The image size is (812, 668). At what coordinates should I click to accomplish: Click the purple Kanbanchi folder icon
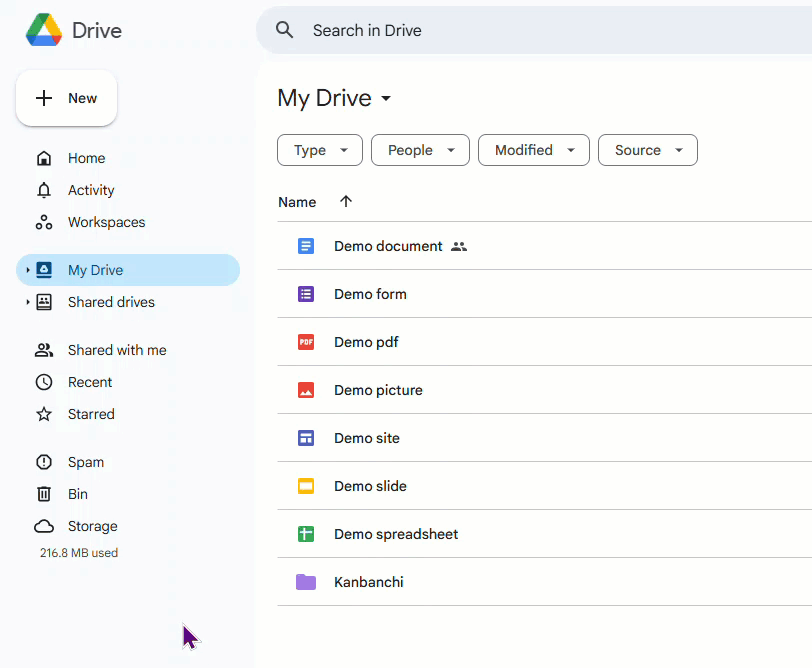(306, 582)
